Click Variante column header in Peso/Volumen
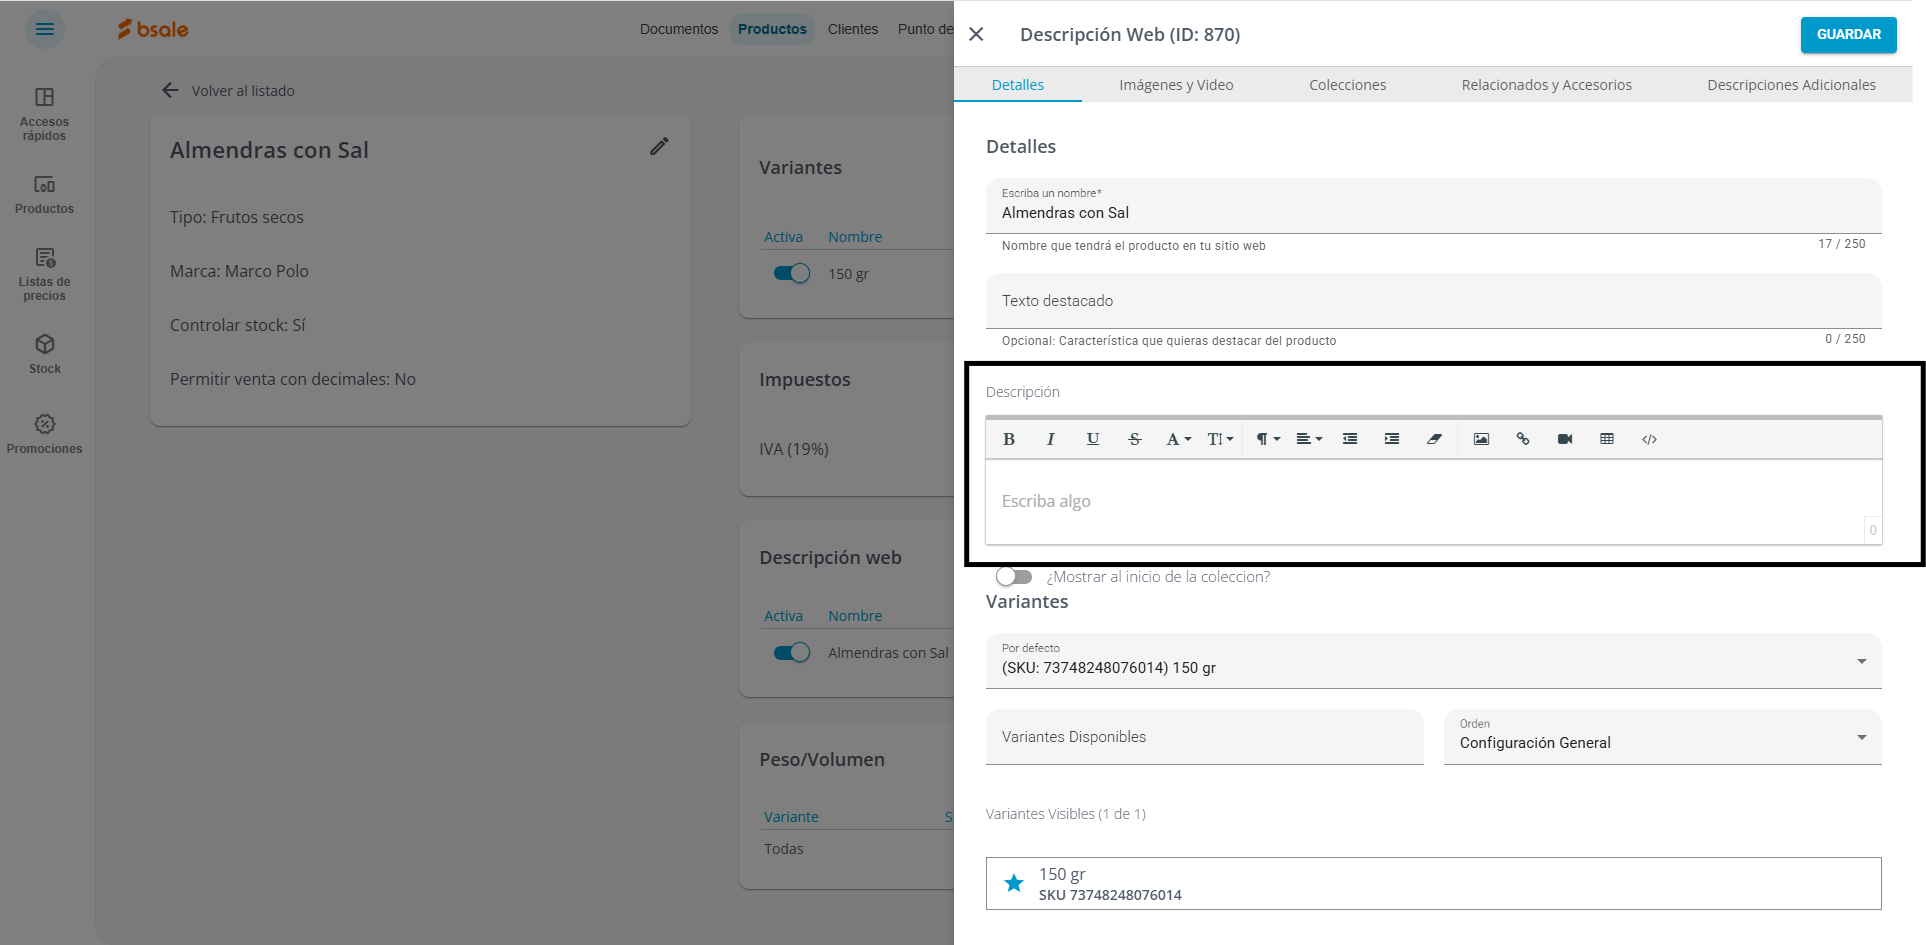Screen dimensions: 1926x945 [x=791, y=817]
